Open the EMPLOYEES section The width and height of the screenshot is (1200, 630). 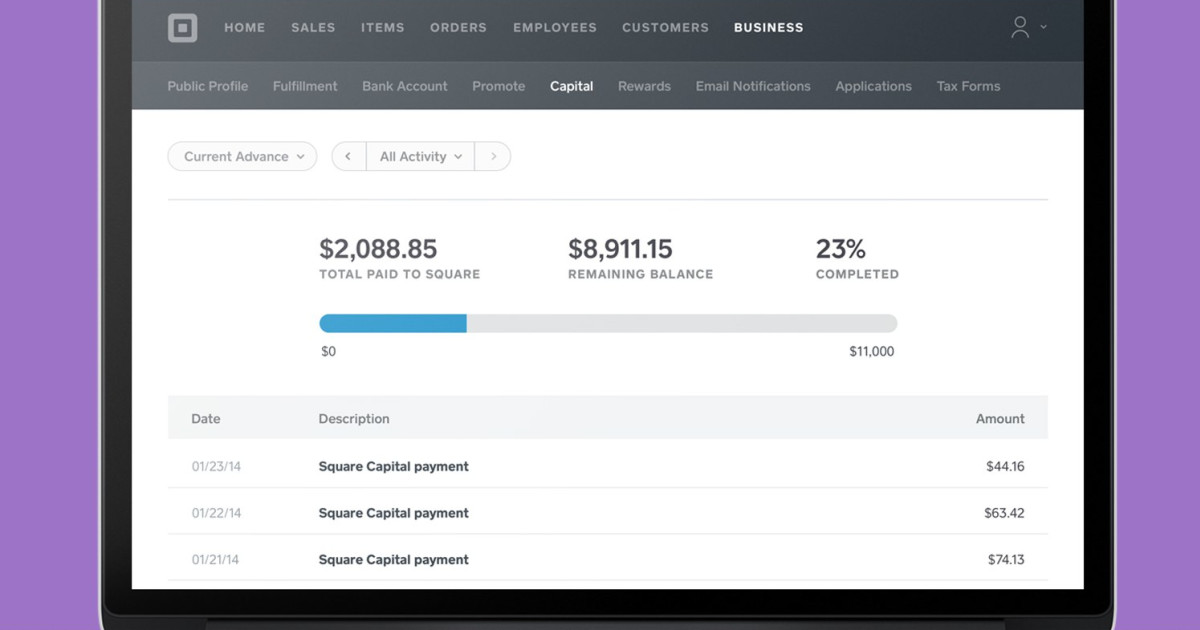coord(555,28)
